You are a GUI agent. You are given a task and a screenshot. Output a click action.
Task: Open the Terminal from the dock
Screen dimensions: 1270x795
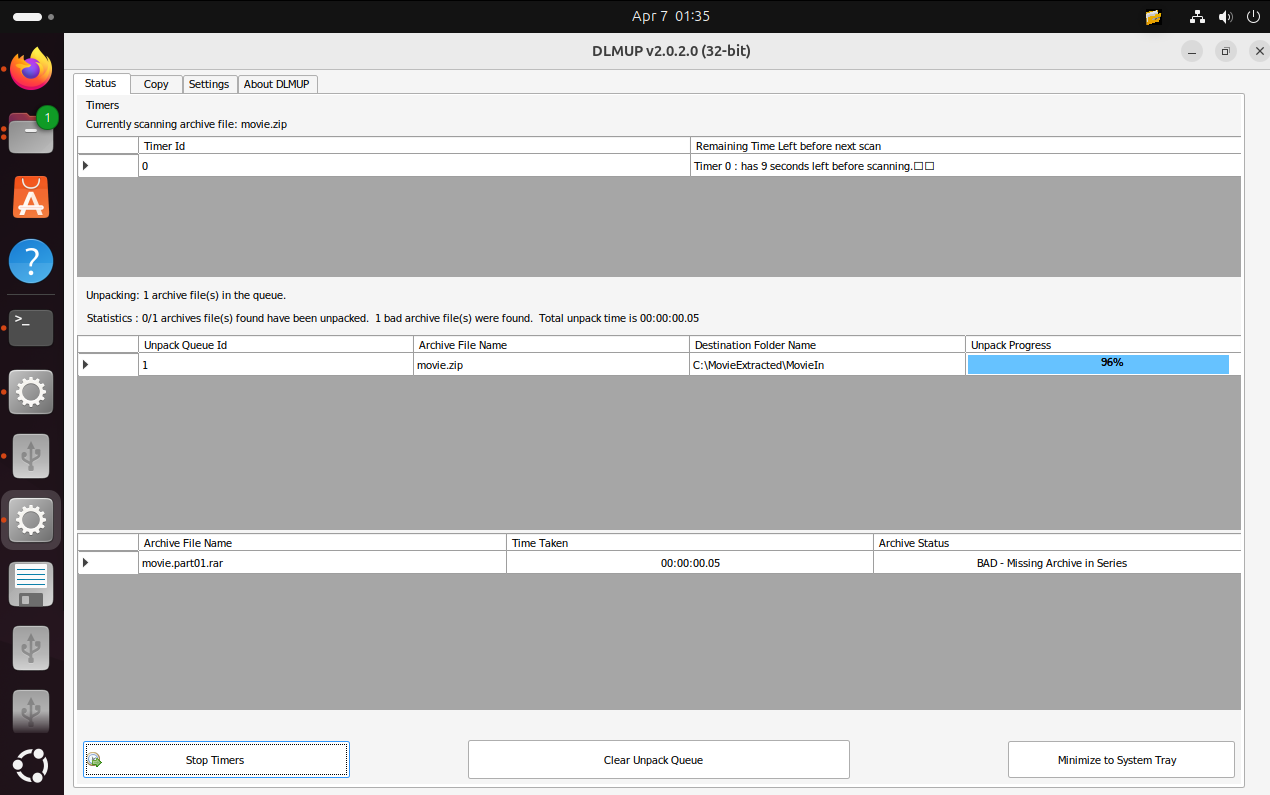click(x=31, y=327)
